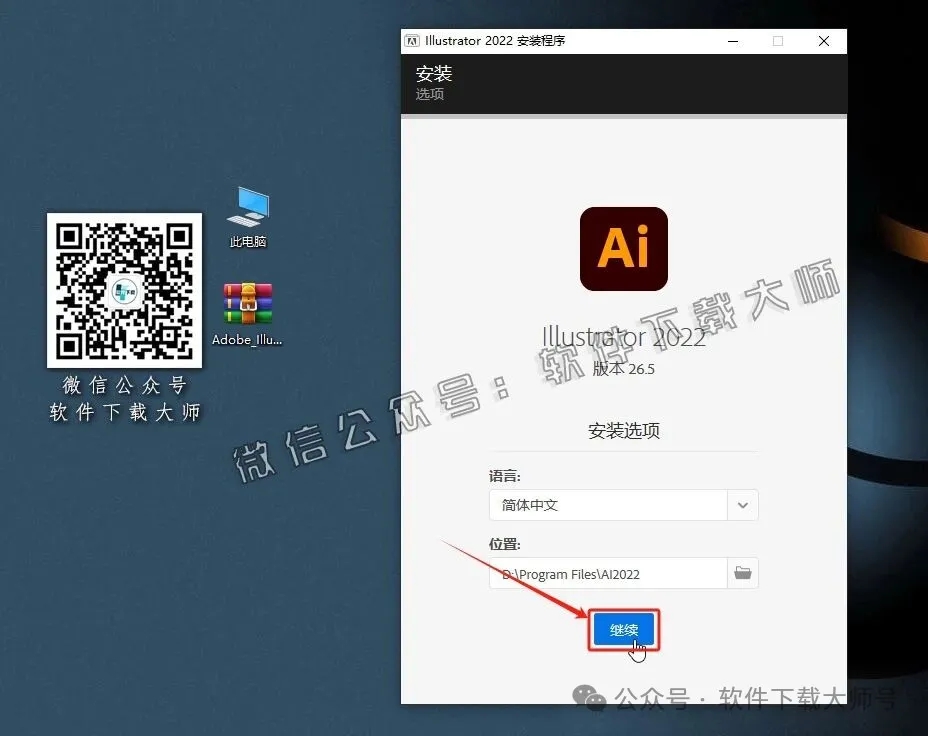Expand the language selection chevron

point(742,505)
